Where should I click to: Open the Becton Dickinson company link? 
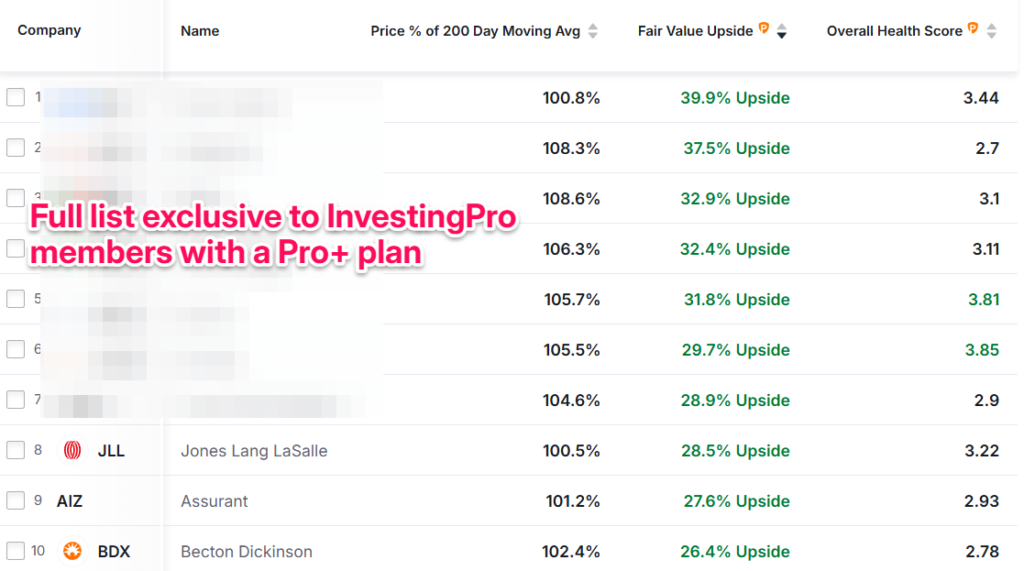(246, 551)
